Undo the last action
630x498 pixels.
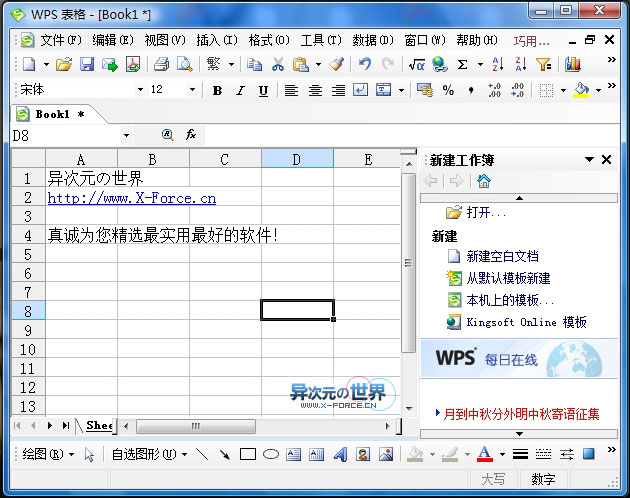coord(365,64)
